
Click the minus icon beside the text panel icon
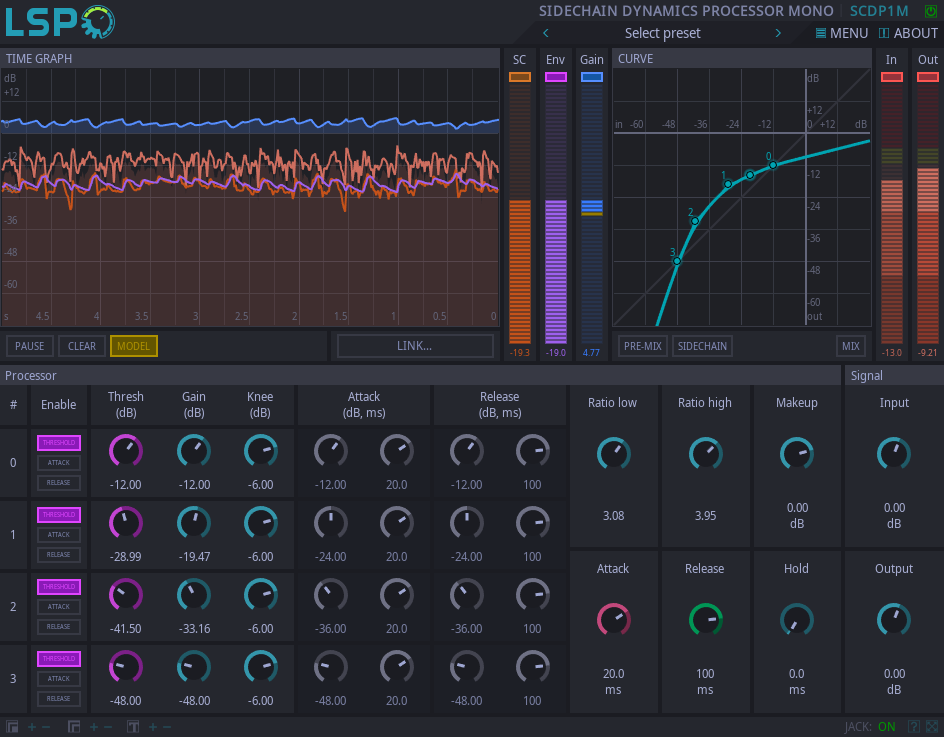165,727
